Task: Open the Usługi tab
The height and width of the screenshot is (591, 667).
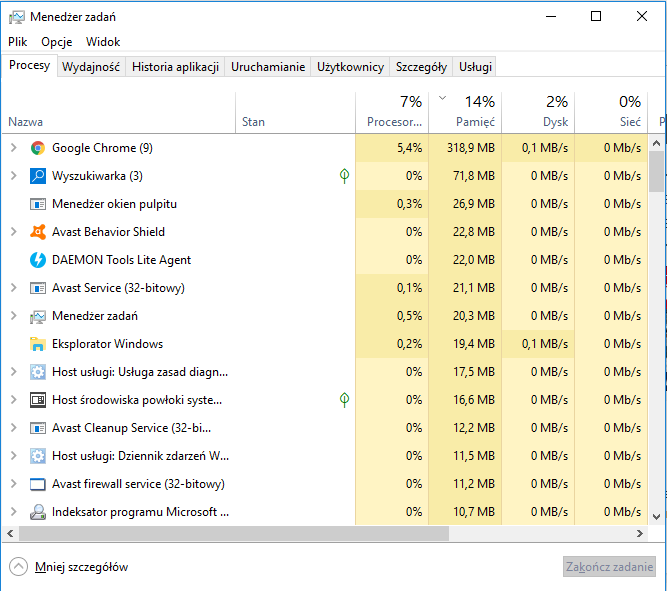Action: coord(475,67)
